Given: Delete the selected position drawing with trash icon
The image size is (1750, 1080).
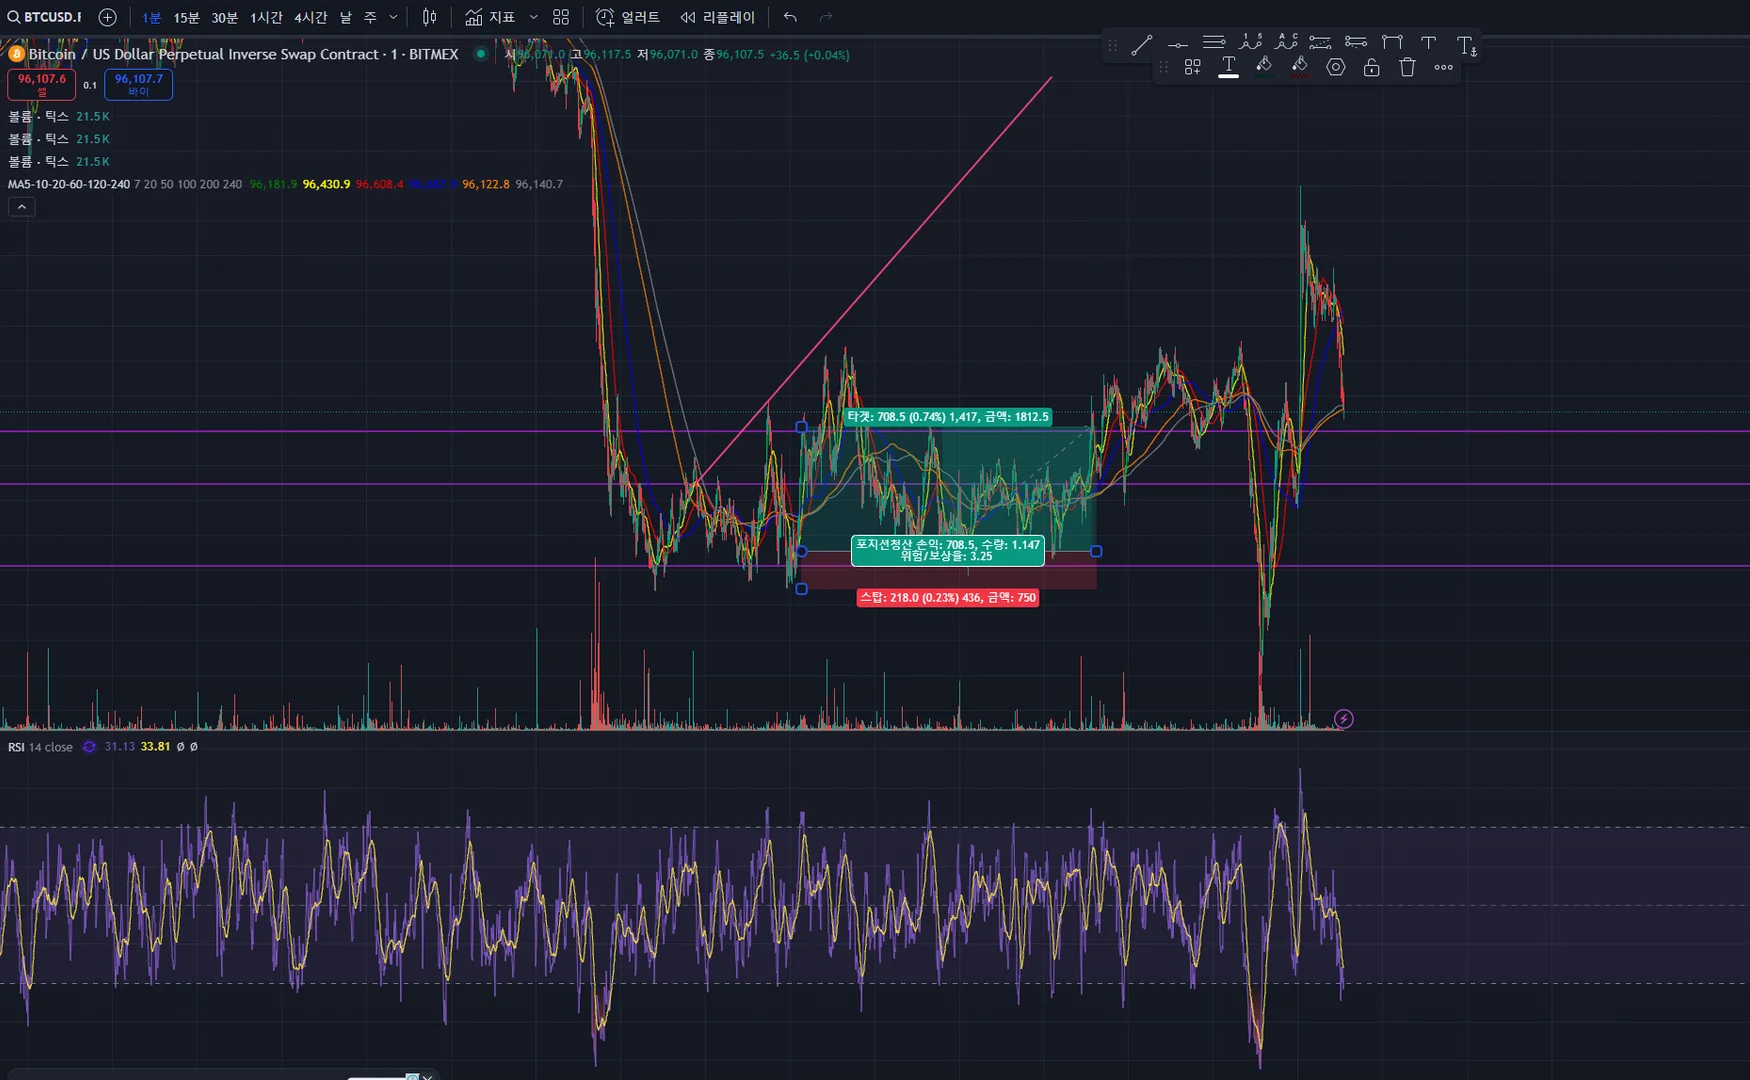Looking at the screenshot, I should click(x=1407, y=67).
